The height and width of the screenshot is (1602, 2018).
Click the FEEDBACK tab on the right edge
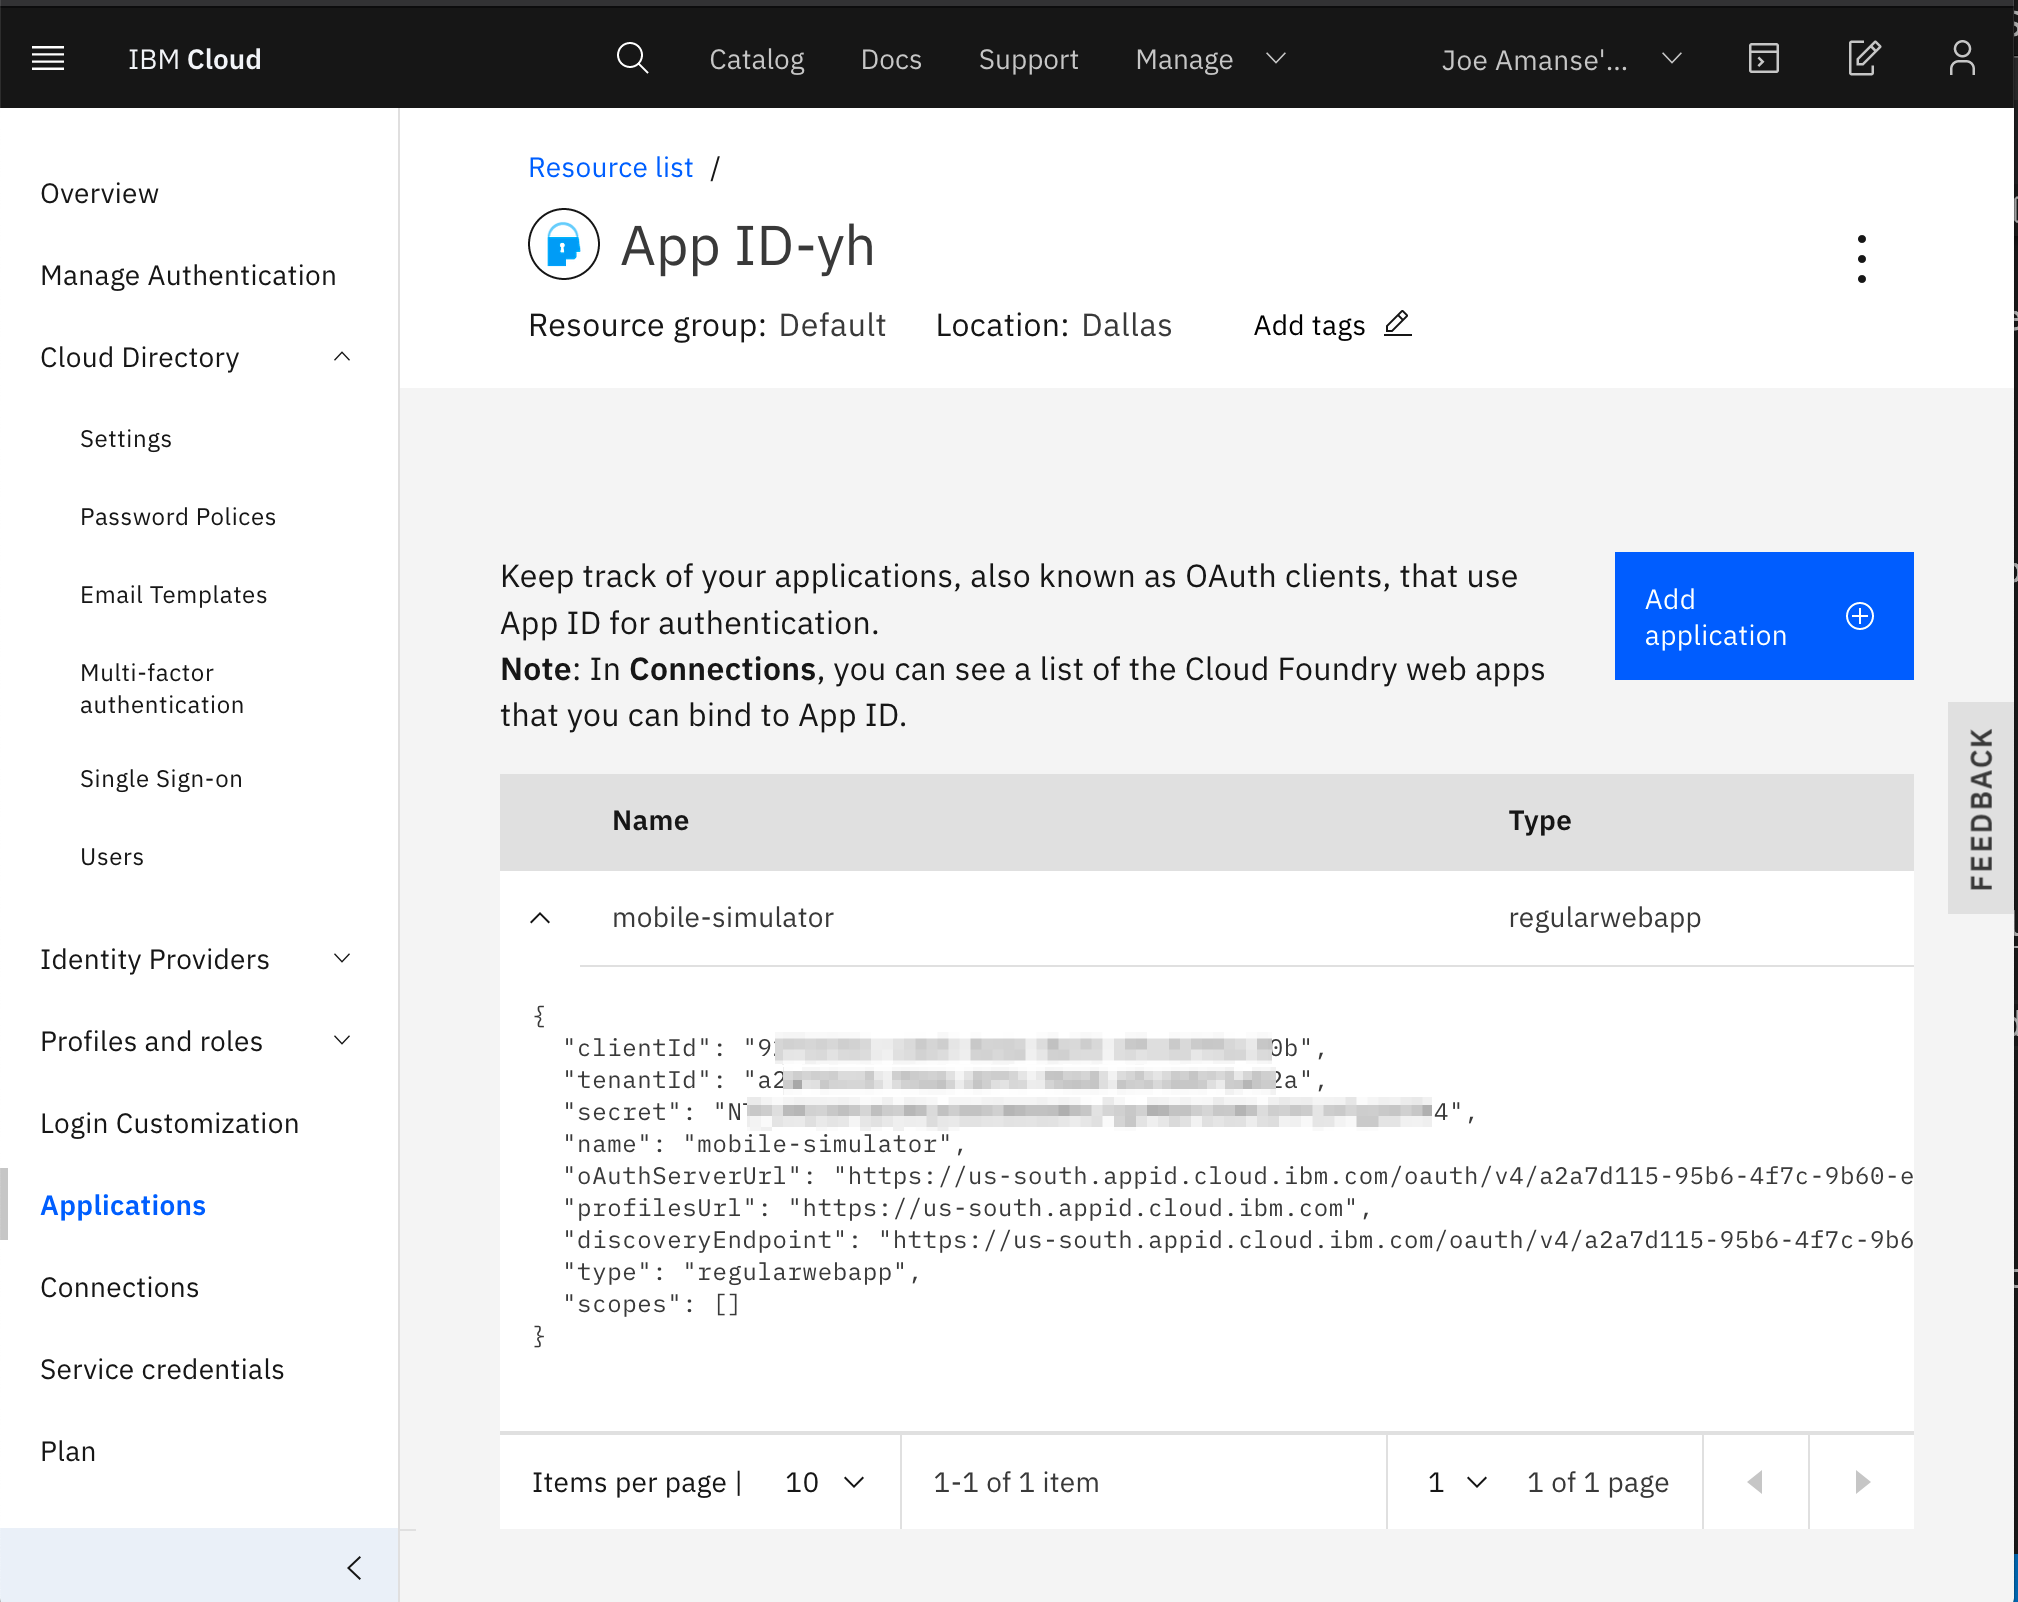(1982, 810)
